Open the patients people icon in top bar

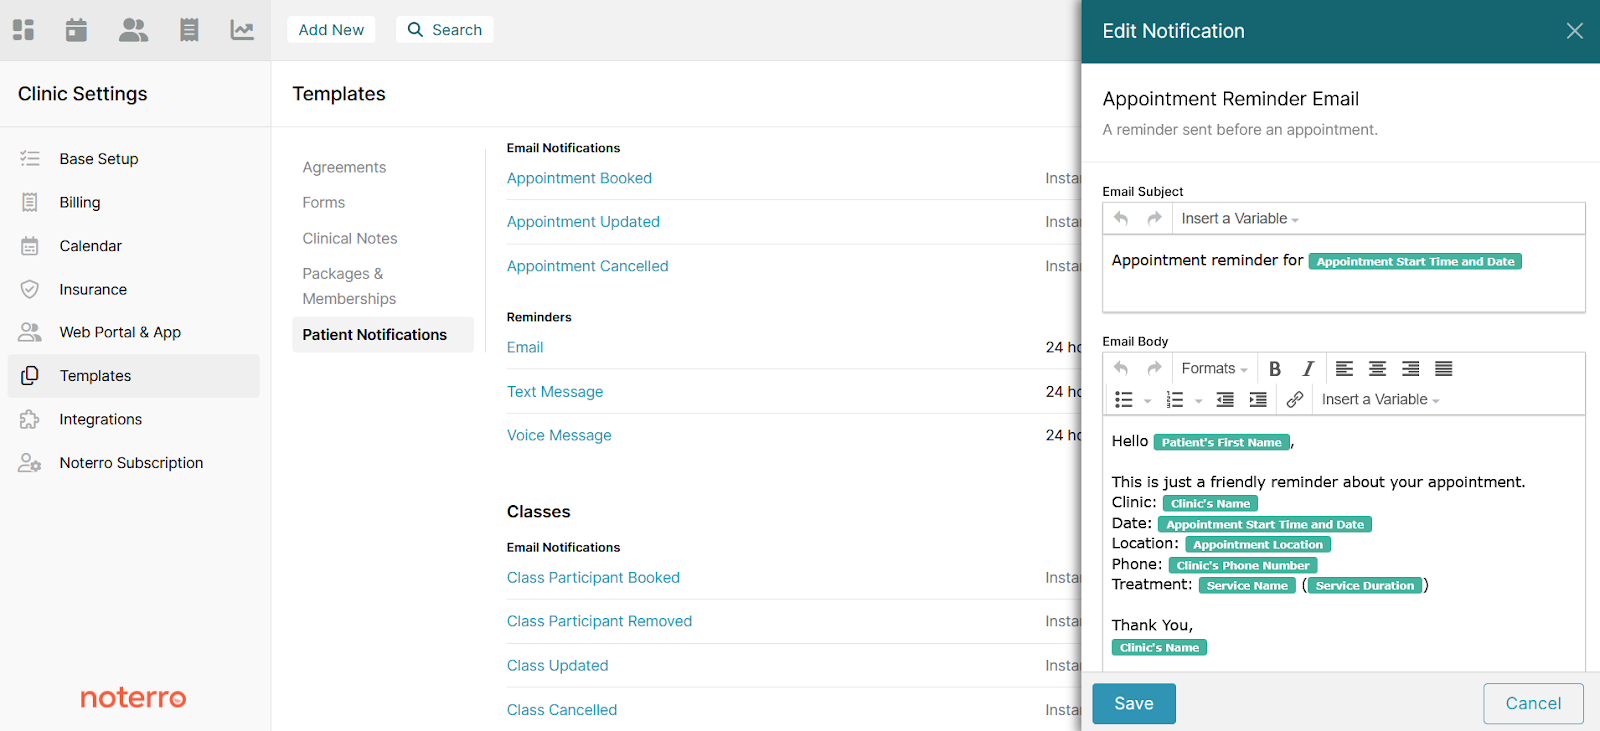(x=133, y=30)
